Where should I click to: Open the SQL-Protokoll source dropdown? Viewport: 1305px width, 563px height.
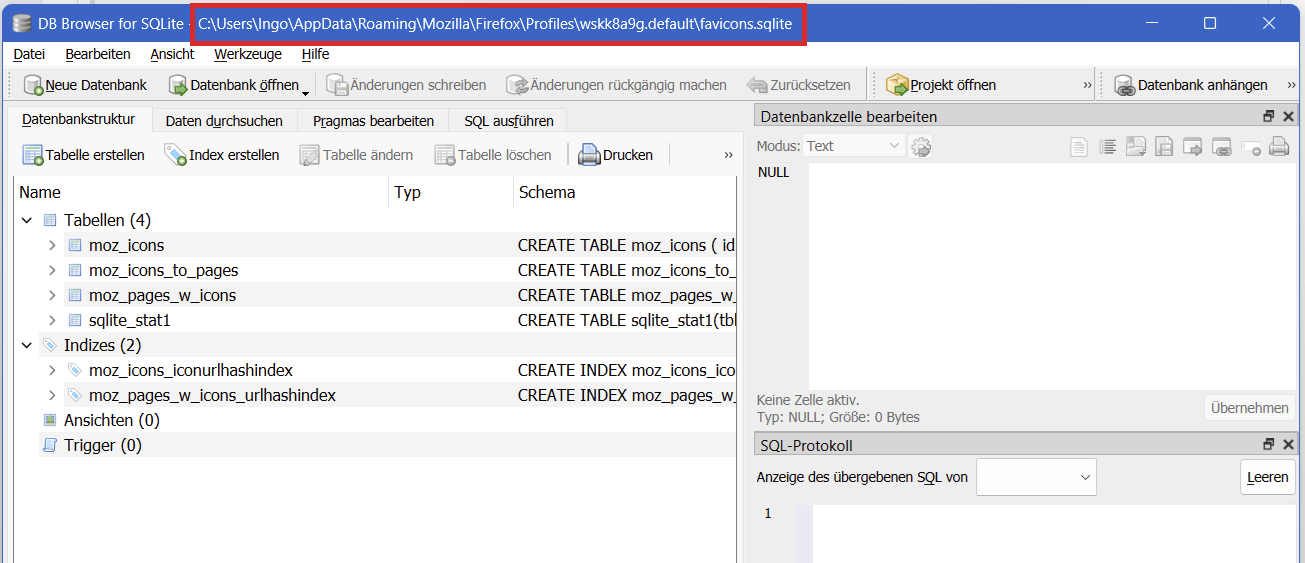(1036, 477)
